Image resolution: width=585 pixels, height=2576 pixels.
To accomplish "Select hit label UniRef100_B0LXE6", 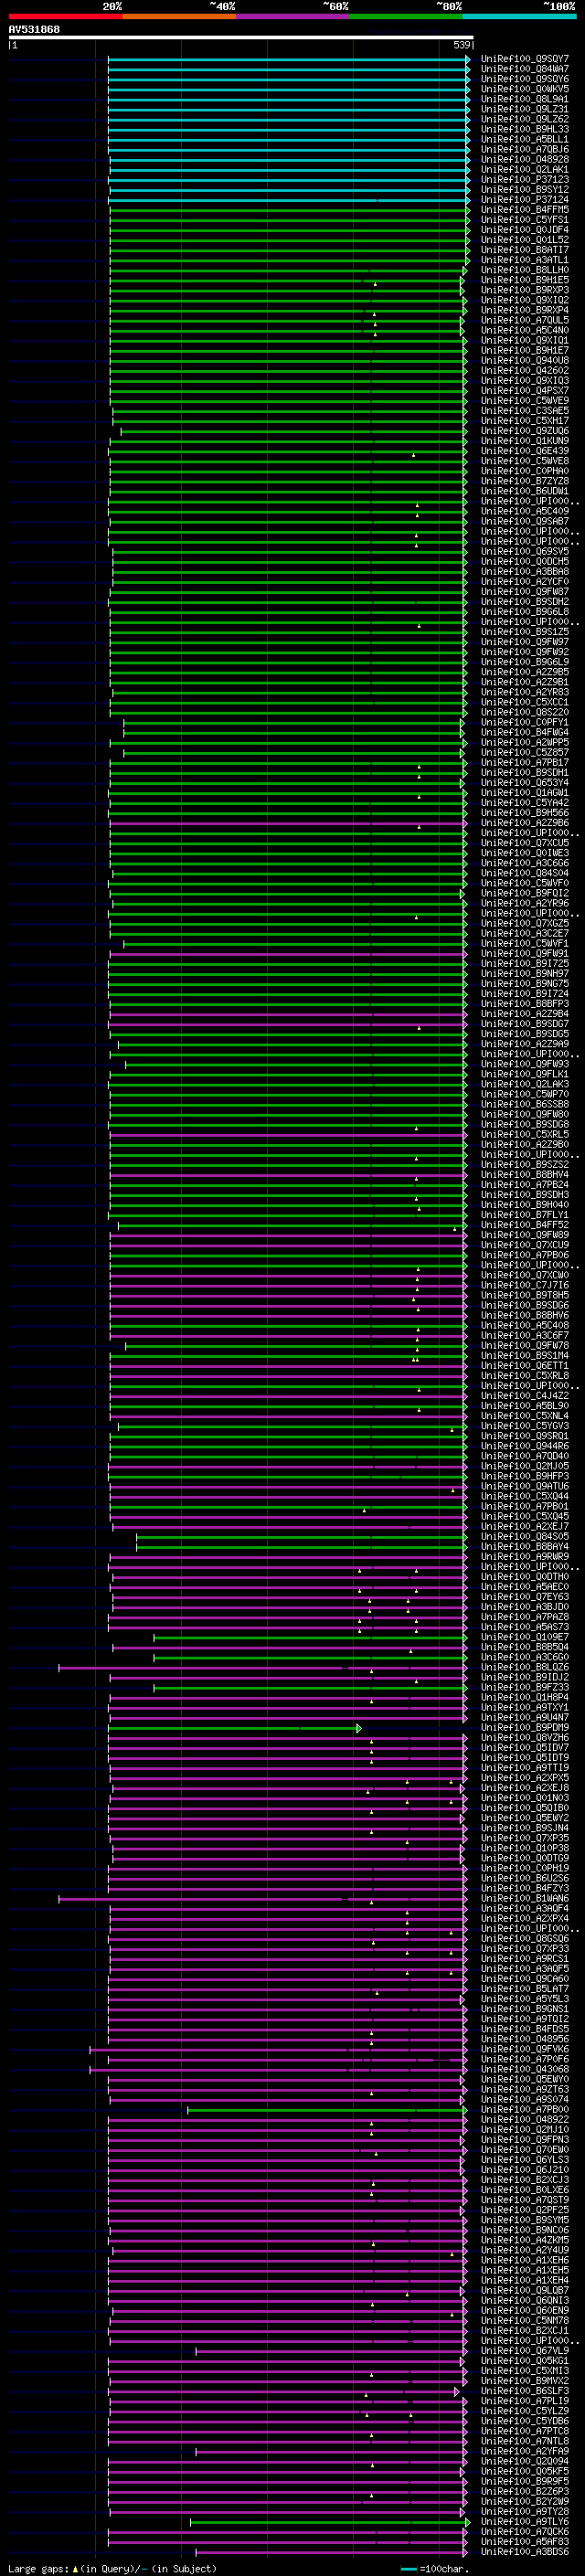I will point(524,2190).
